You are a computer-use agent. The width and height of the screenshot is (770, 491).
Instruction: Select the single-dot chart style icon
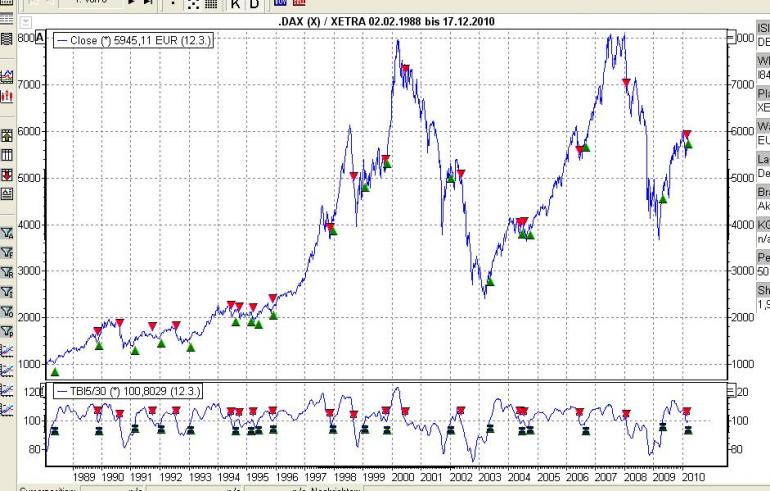pos(173,4)
